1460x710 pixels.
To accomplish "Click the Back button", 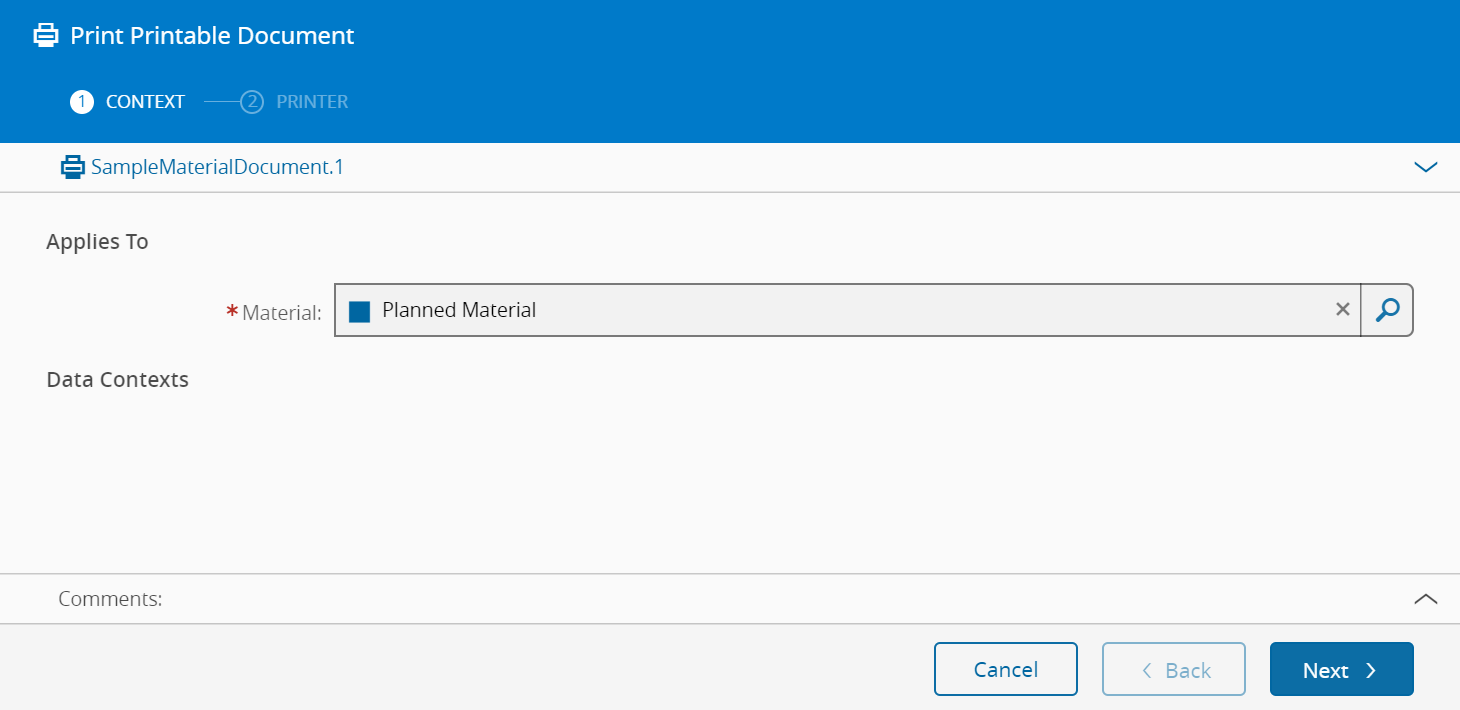I will [x=1174, y=669].
